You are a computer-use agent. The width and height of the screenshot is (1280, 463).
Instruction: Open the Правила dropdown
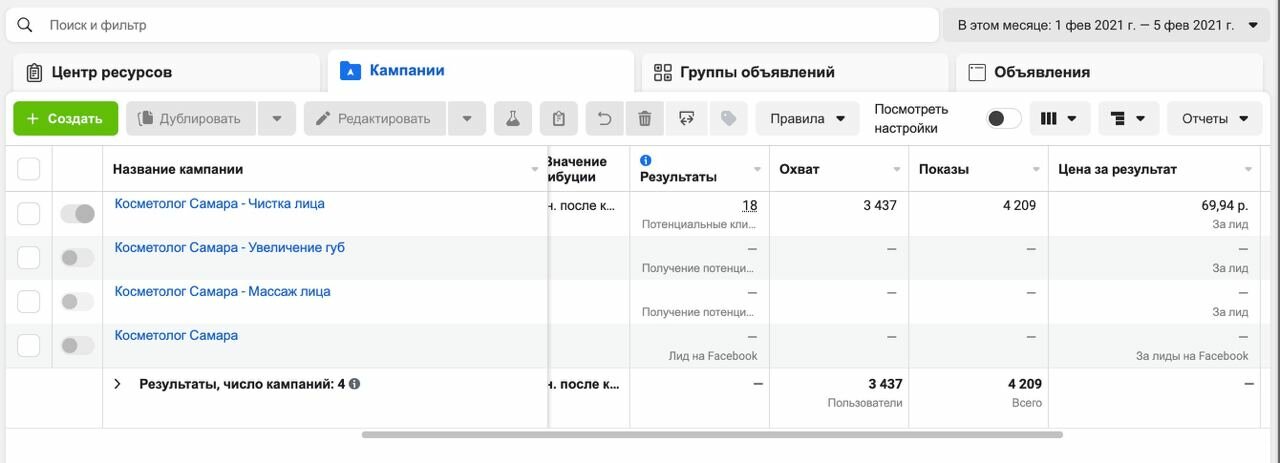tap(807, 118)
